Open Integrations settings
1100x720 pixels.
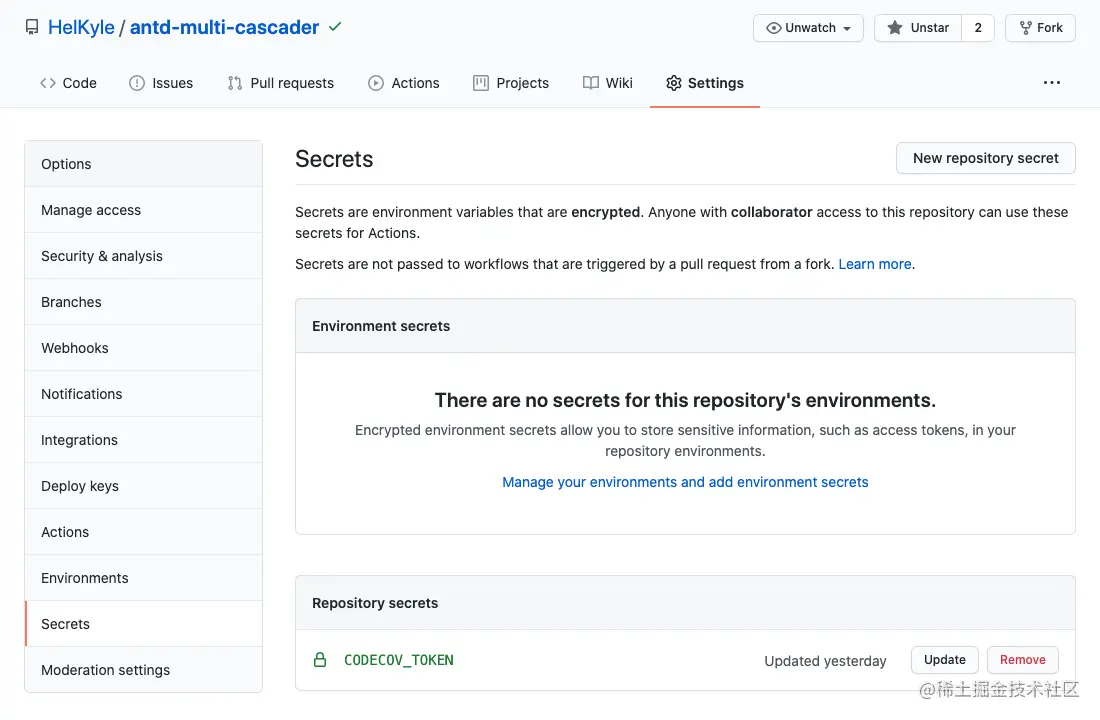pyautogui.click(x=144, y=440)
